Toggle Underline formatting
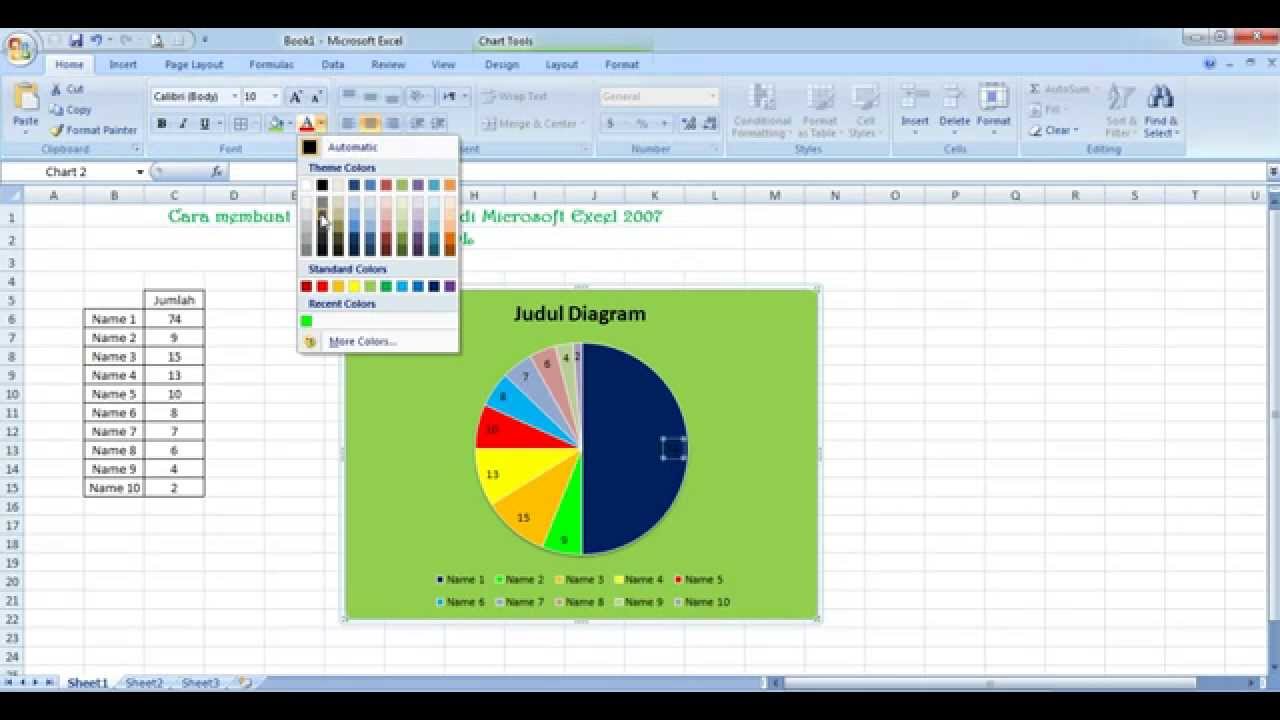The height and width of the screenshot is (720, 1280). pyautogui.click(x=205, y=124)
